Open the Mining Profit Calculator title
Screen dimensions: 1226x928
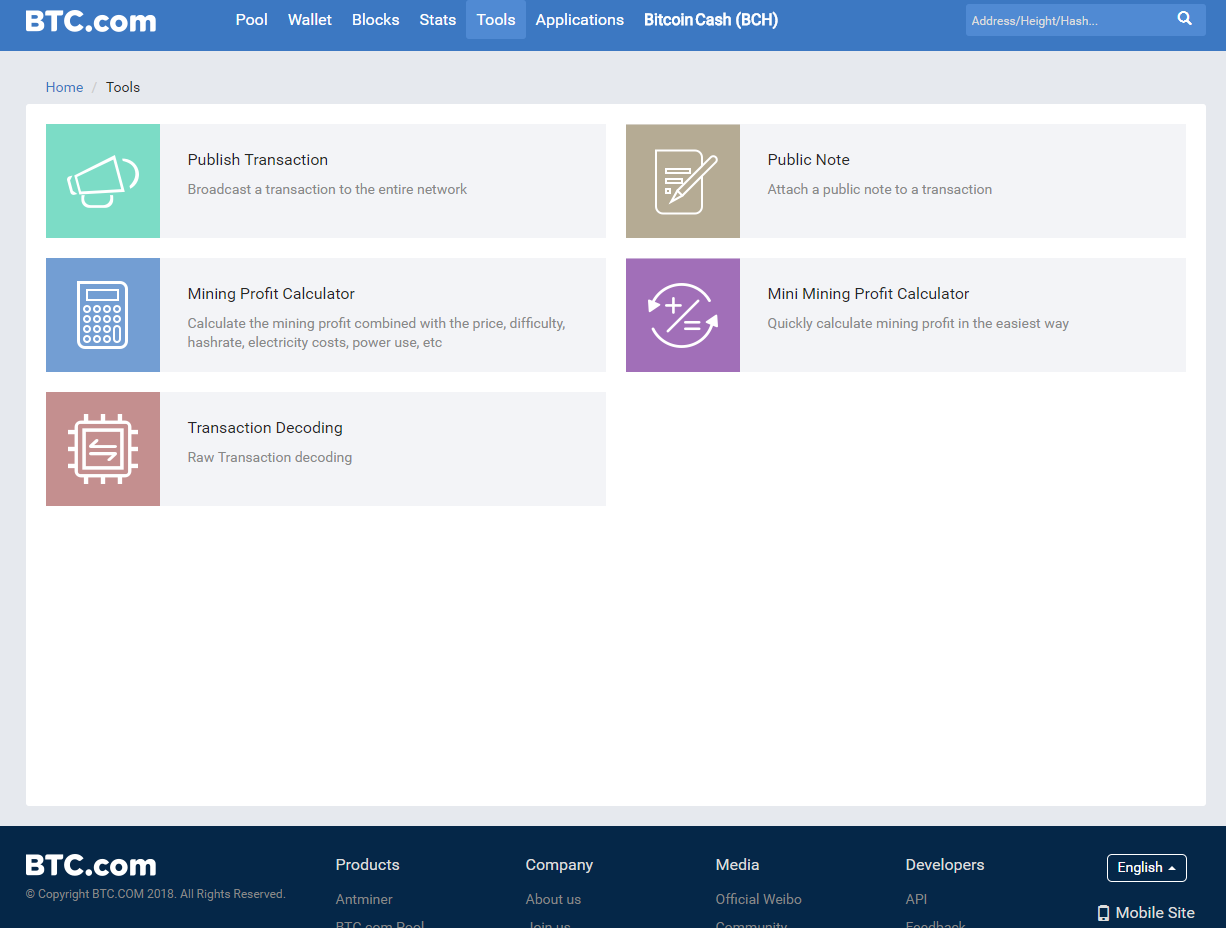click(271, 294)
